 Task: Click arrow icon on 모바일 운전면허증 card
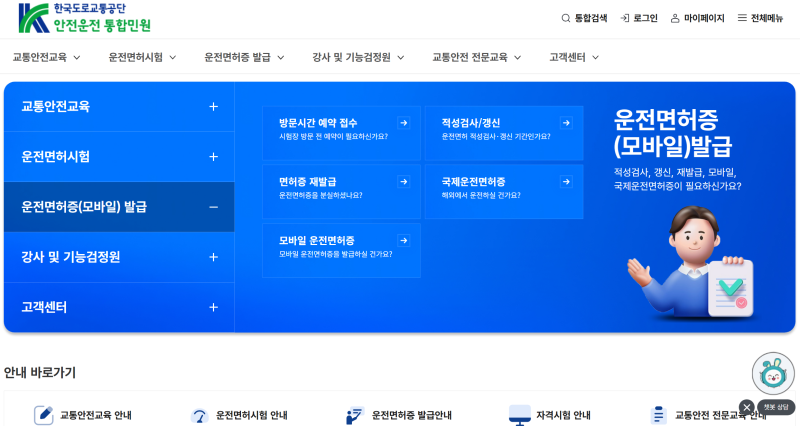[404, 240]
